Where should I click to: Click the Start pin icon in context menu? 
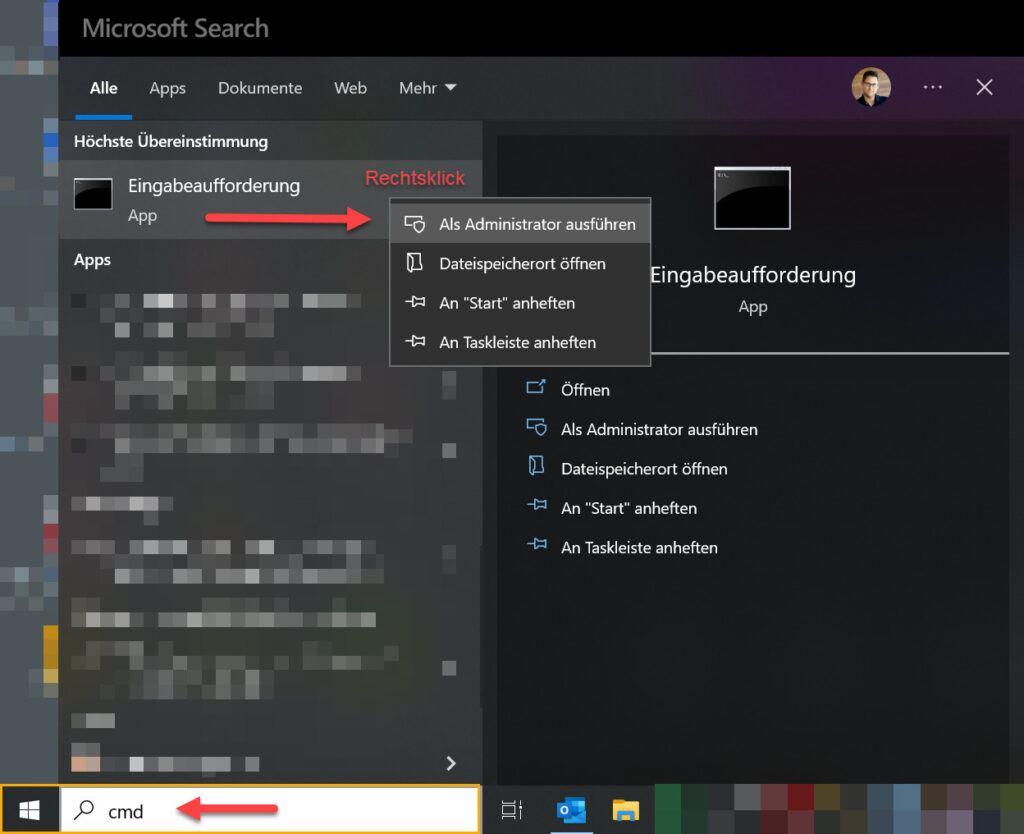415,302
